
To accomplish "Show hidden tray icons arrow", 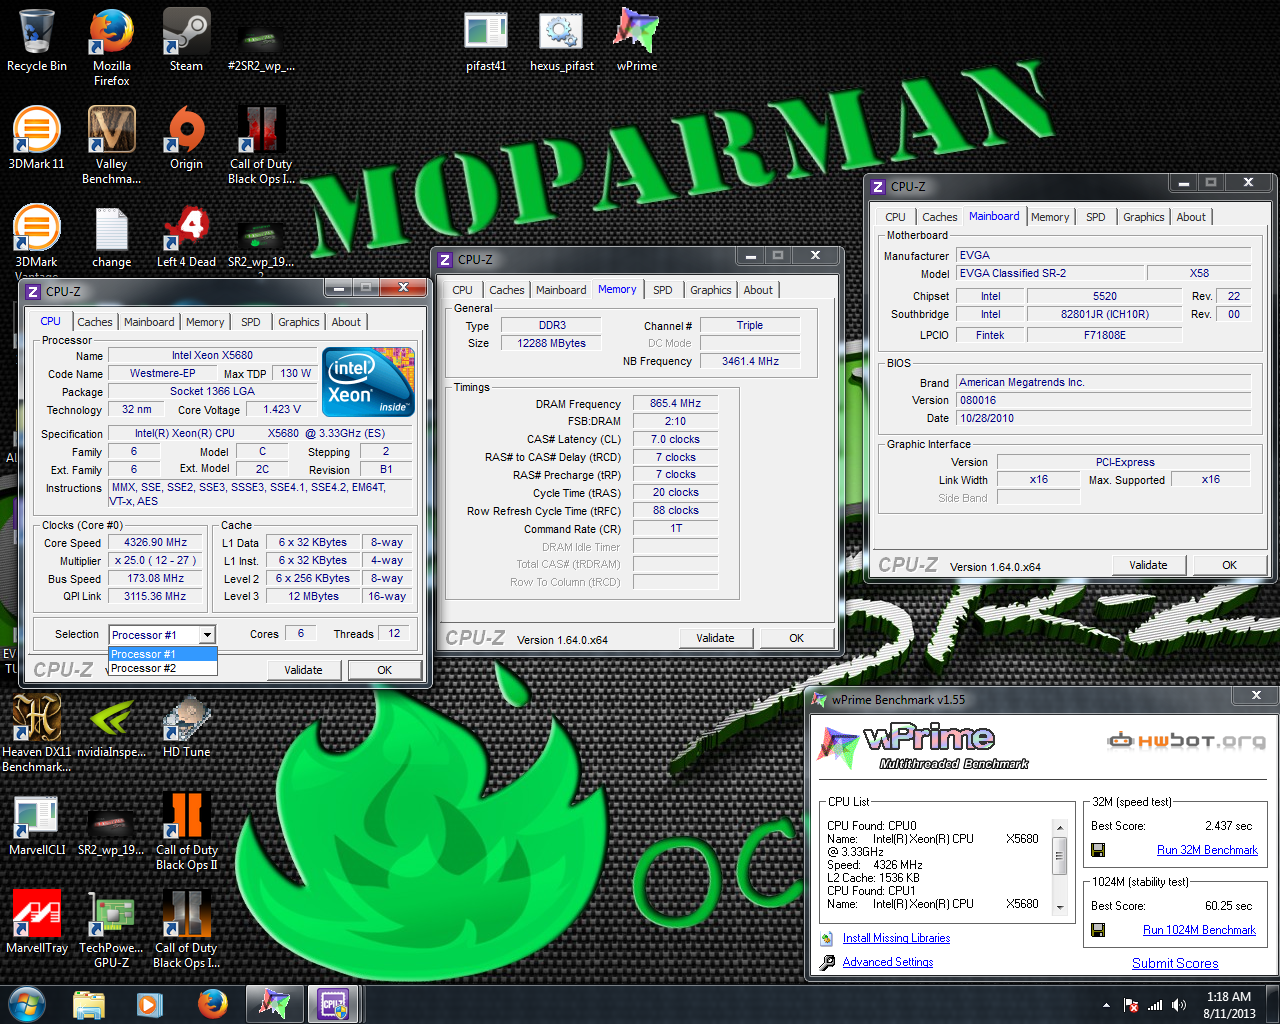I will 1106,1005.
